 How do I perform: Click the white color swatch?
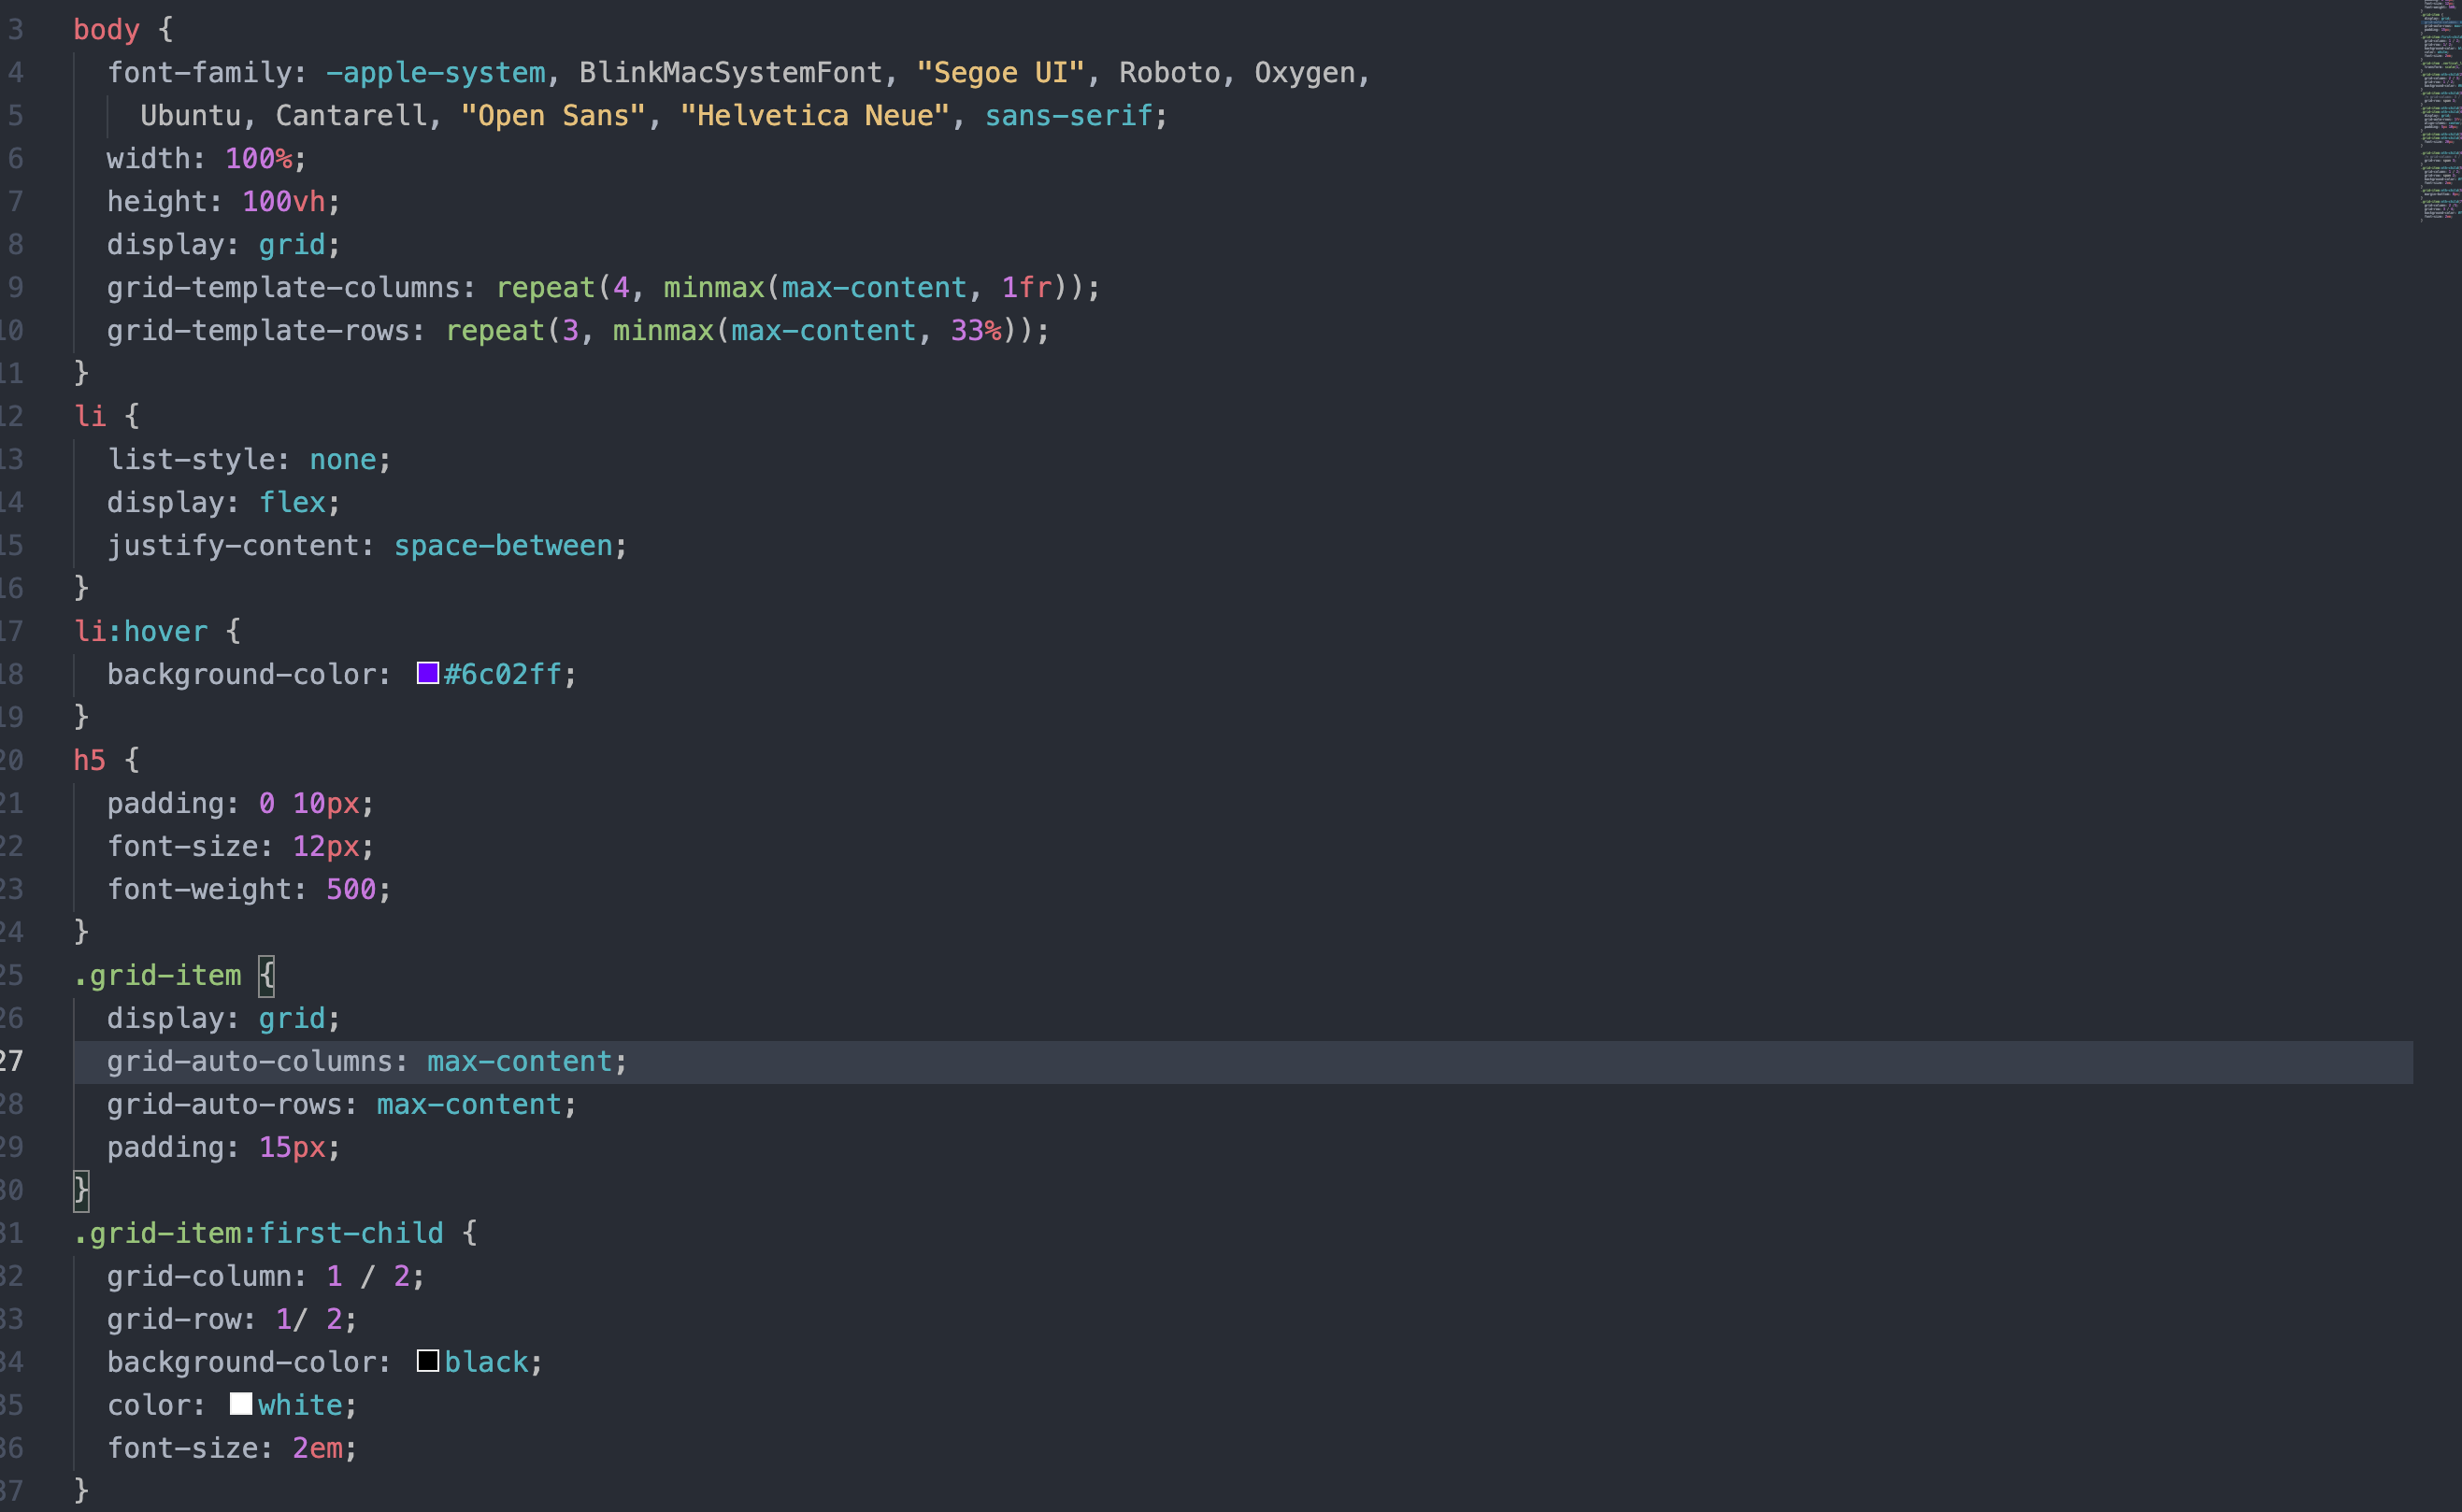[241, 1404]
